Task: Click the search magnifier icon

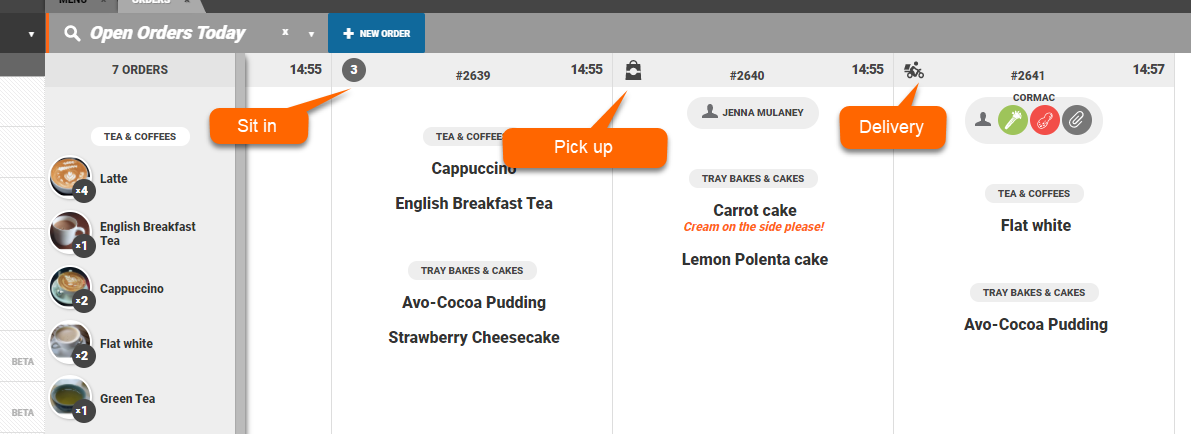Action: [72, 33]
